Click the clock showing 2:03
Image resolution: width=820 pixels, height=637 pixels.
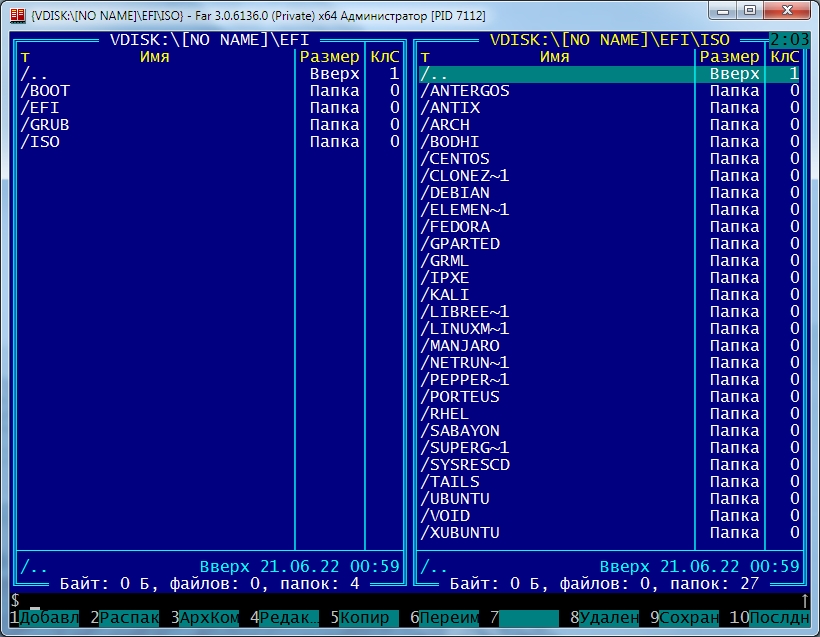(x=790, y=40)
